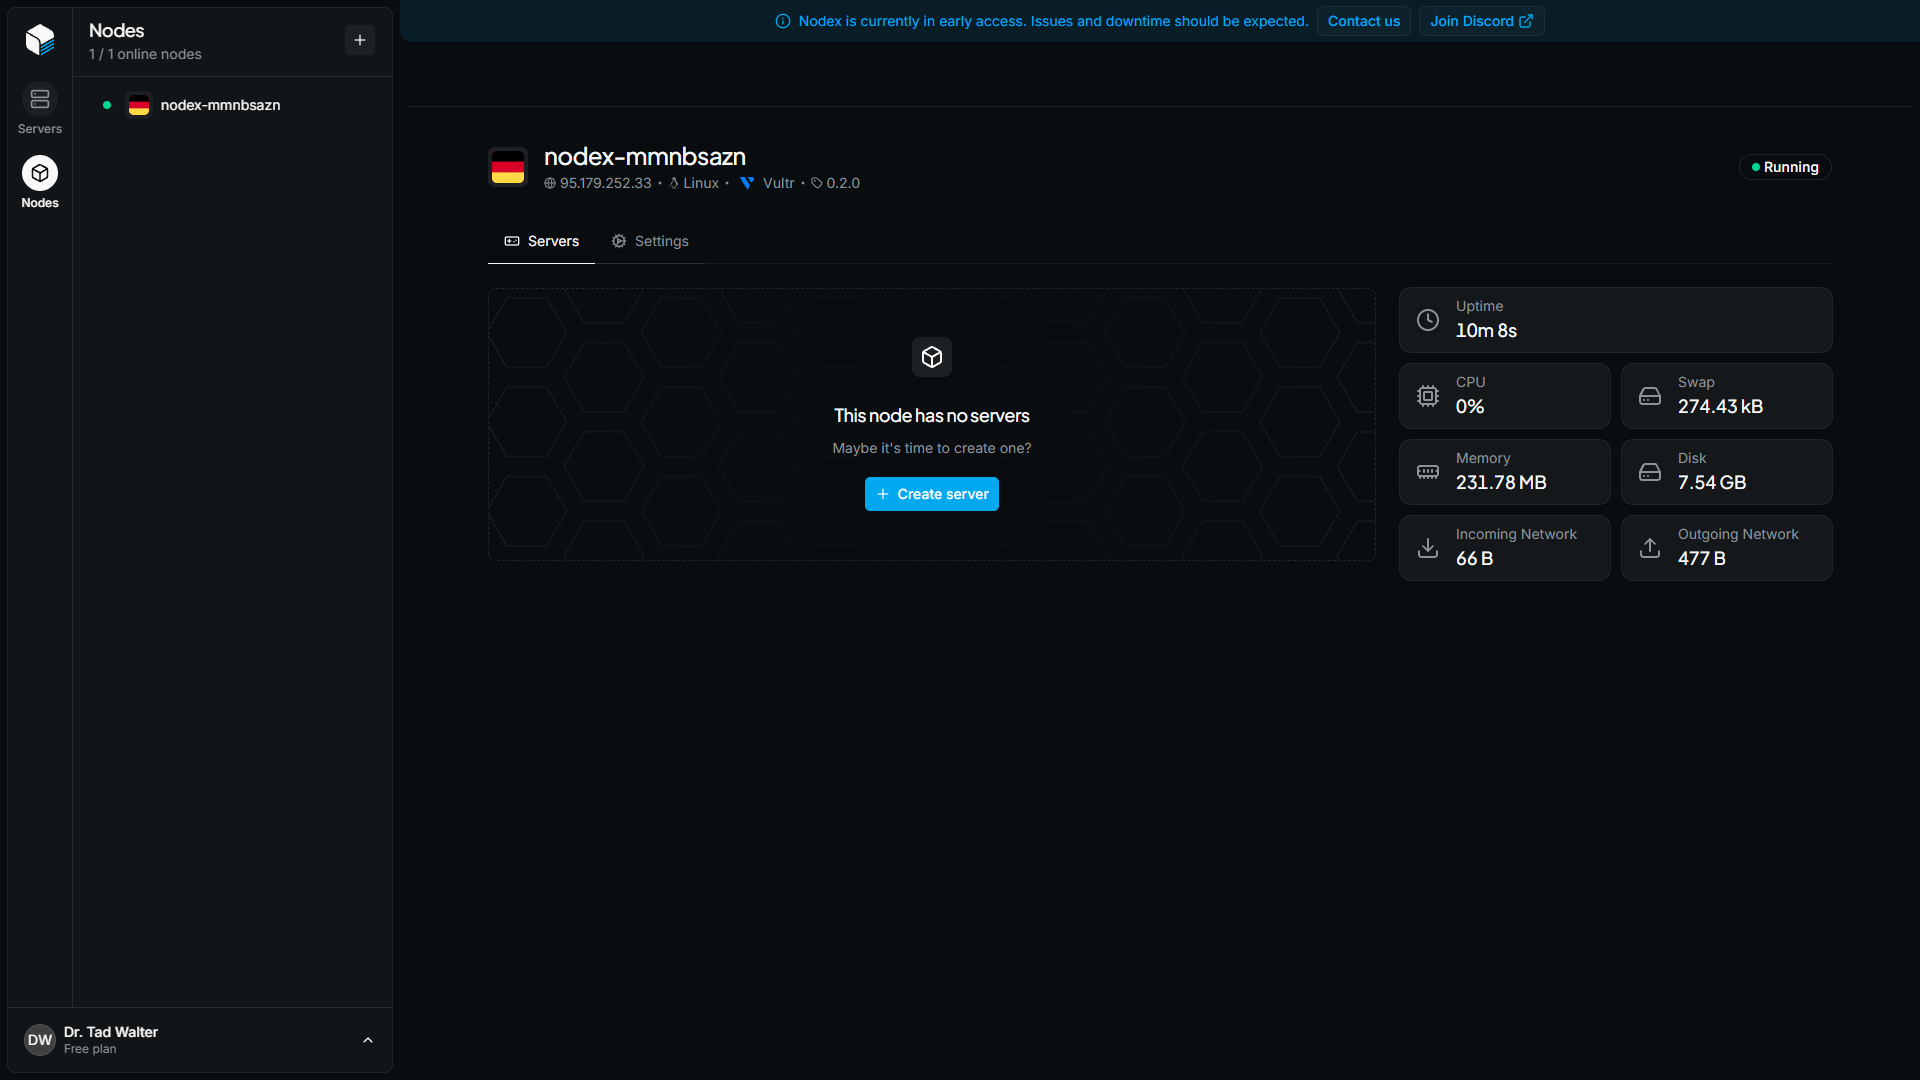Click the CPU value 0%
The image size is (1920, 1080).
point(1470,407)
